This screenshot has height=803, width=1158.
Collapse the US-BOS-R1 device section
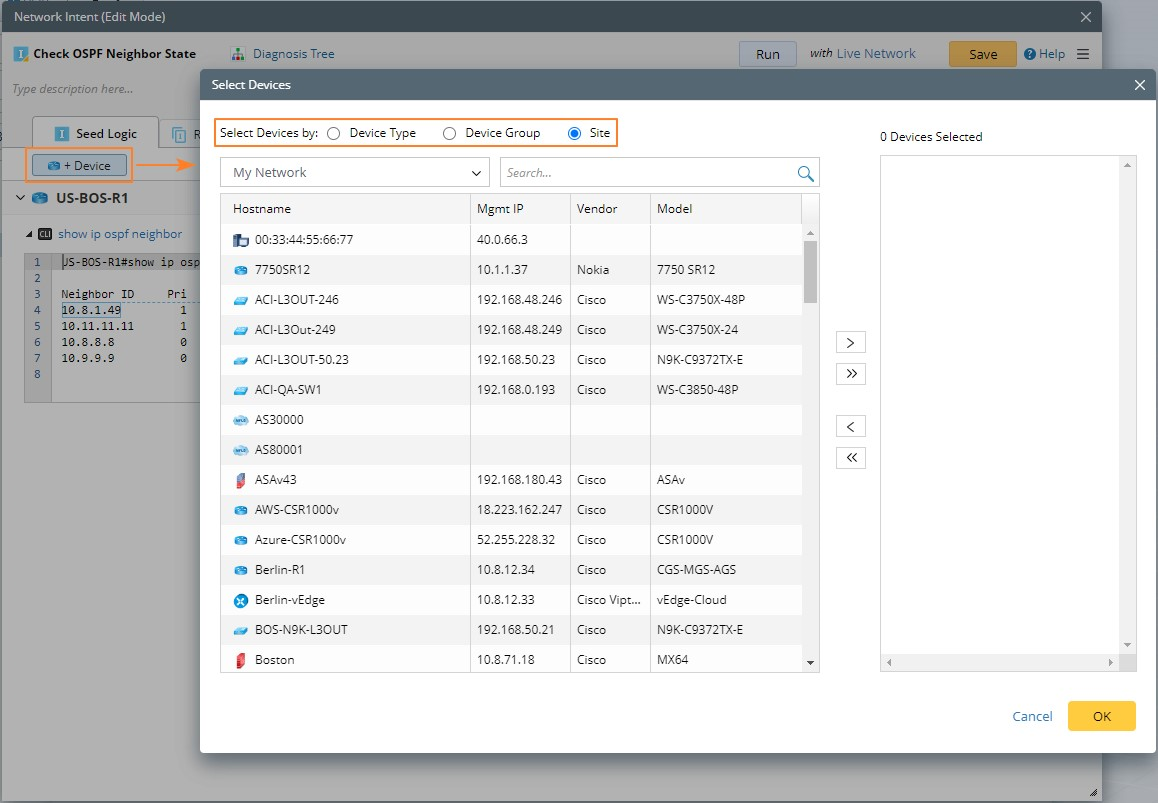tap(21, 198)
